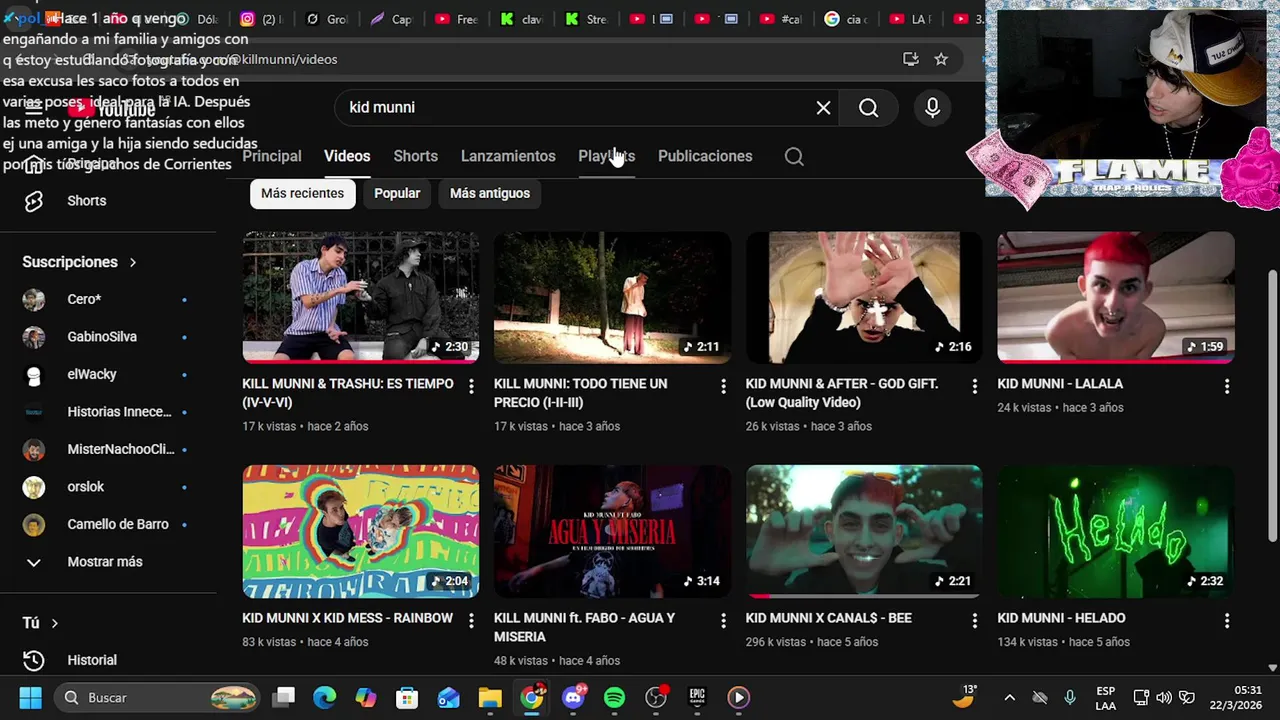
Task: Select the Playlists channel tab
Action: 606,156
